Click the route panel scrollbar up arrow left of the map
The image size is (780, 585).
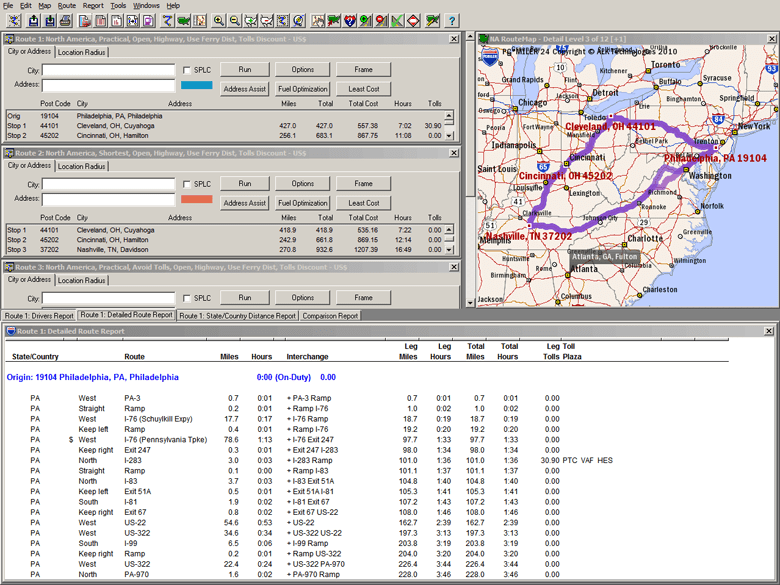click(470, 36)
